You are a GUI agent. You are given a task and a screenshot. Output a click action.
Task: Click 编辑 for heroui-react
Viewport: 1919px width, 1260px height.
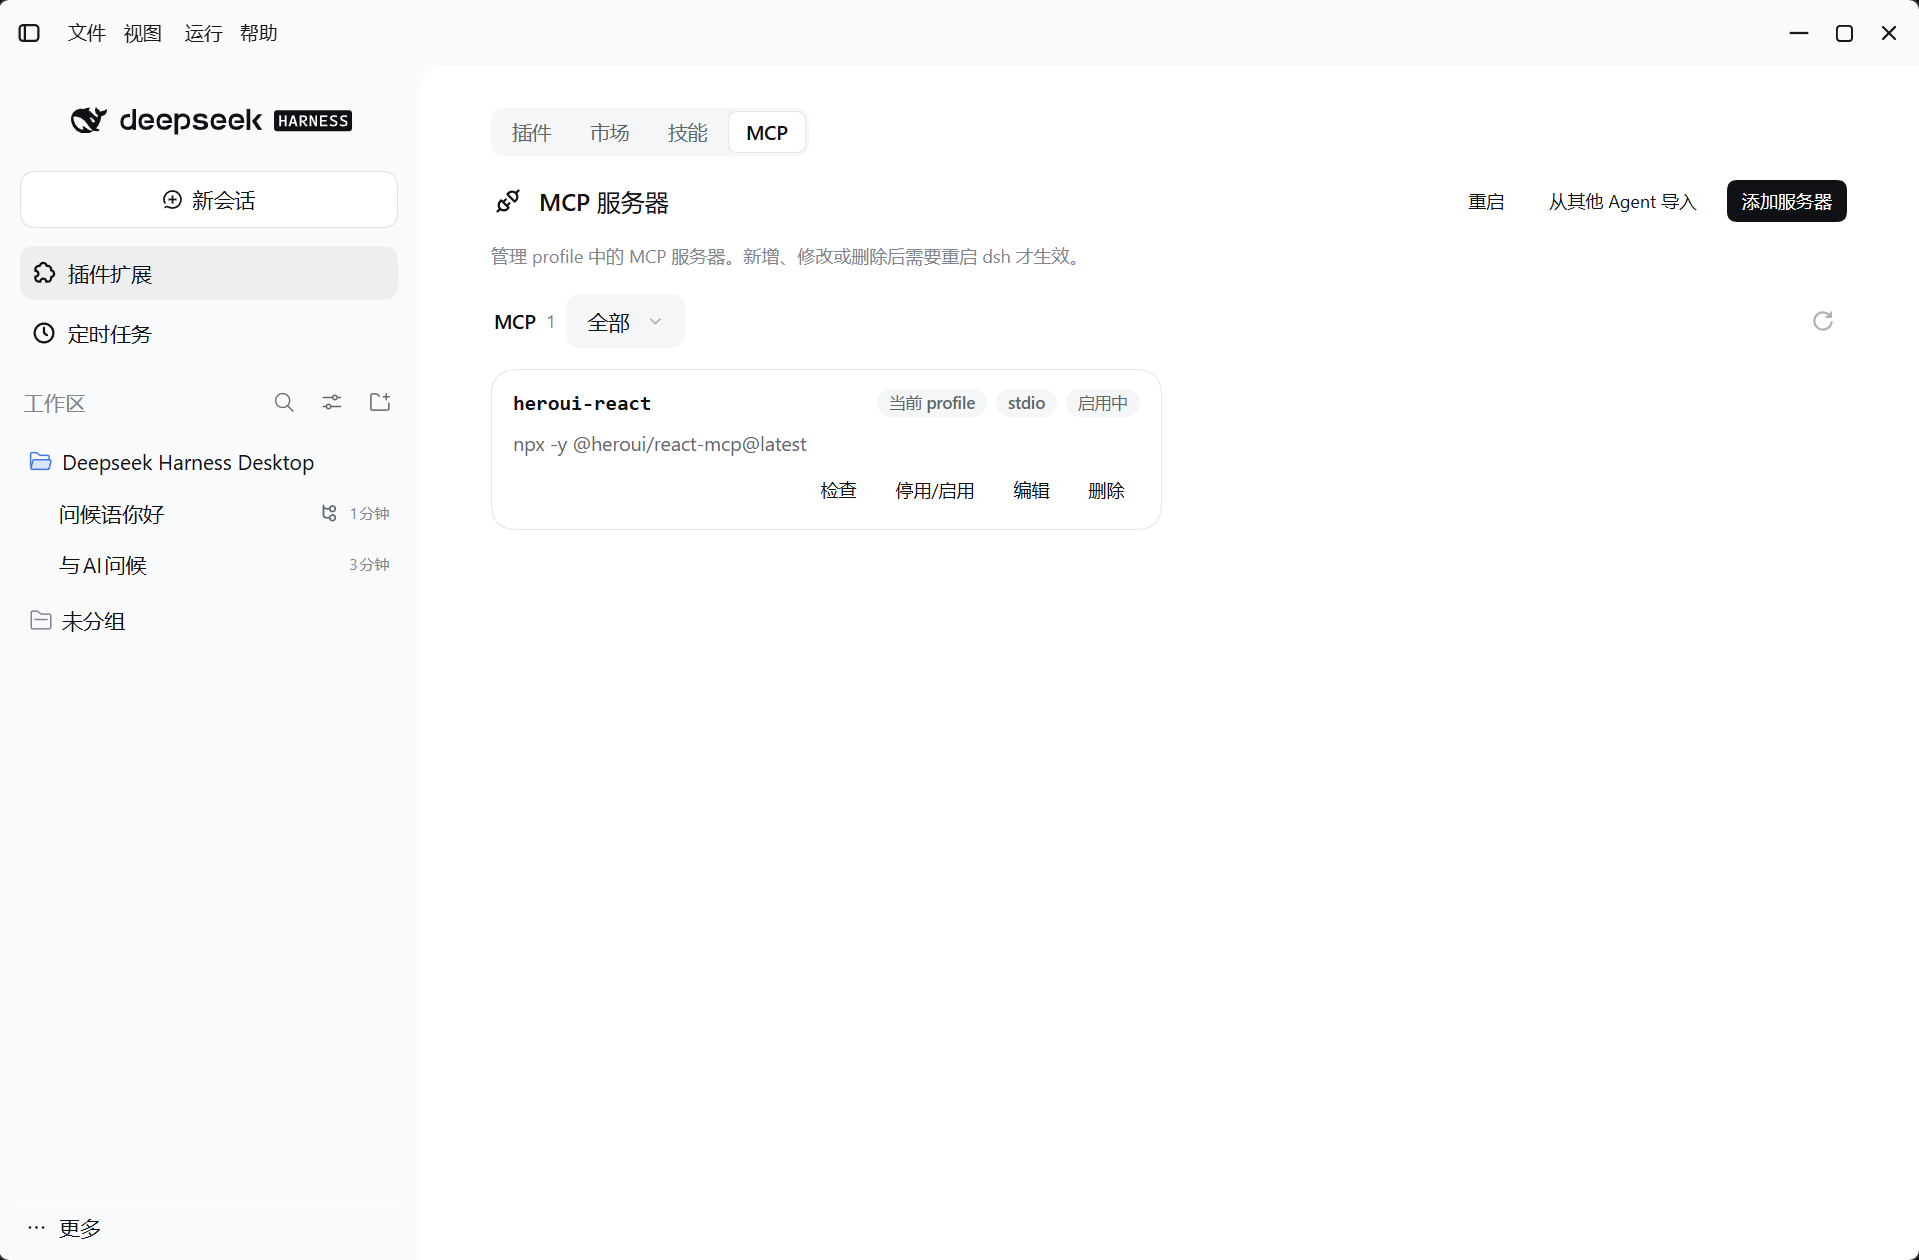(x=1031, y=491)
